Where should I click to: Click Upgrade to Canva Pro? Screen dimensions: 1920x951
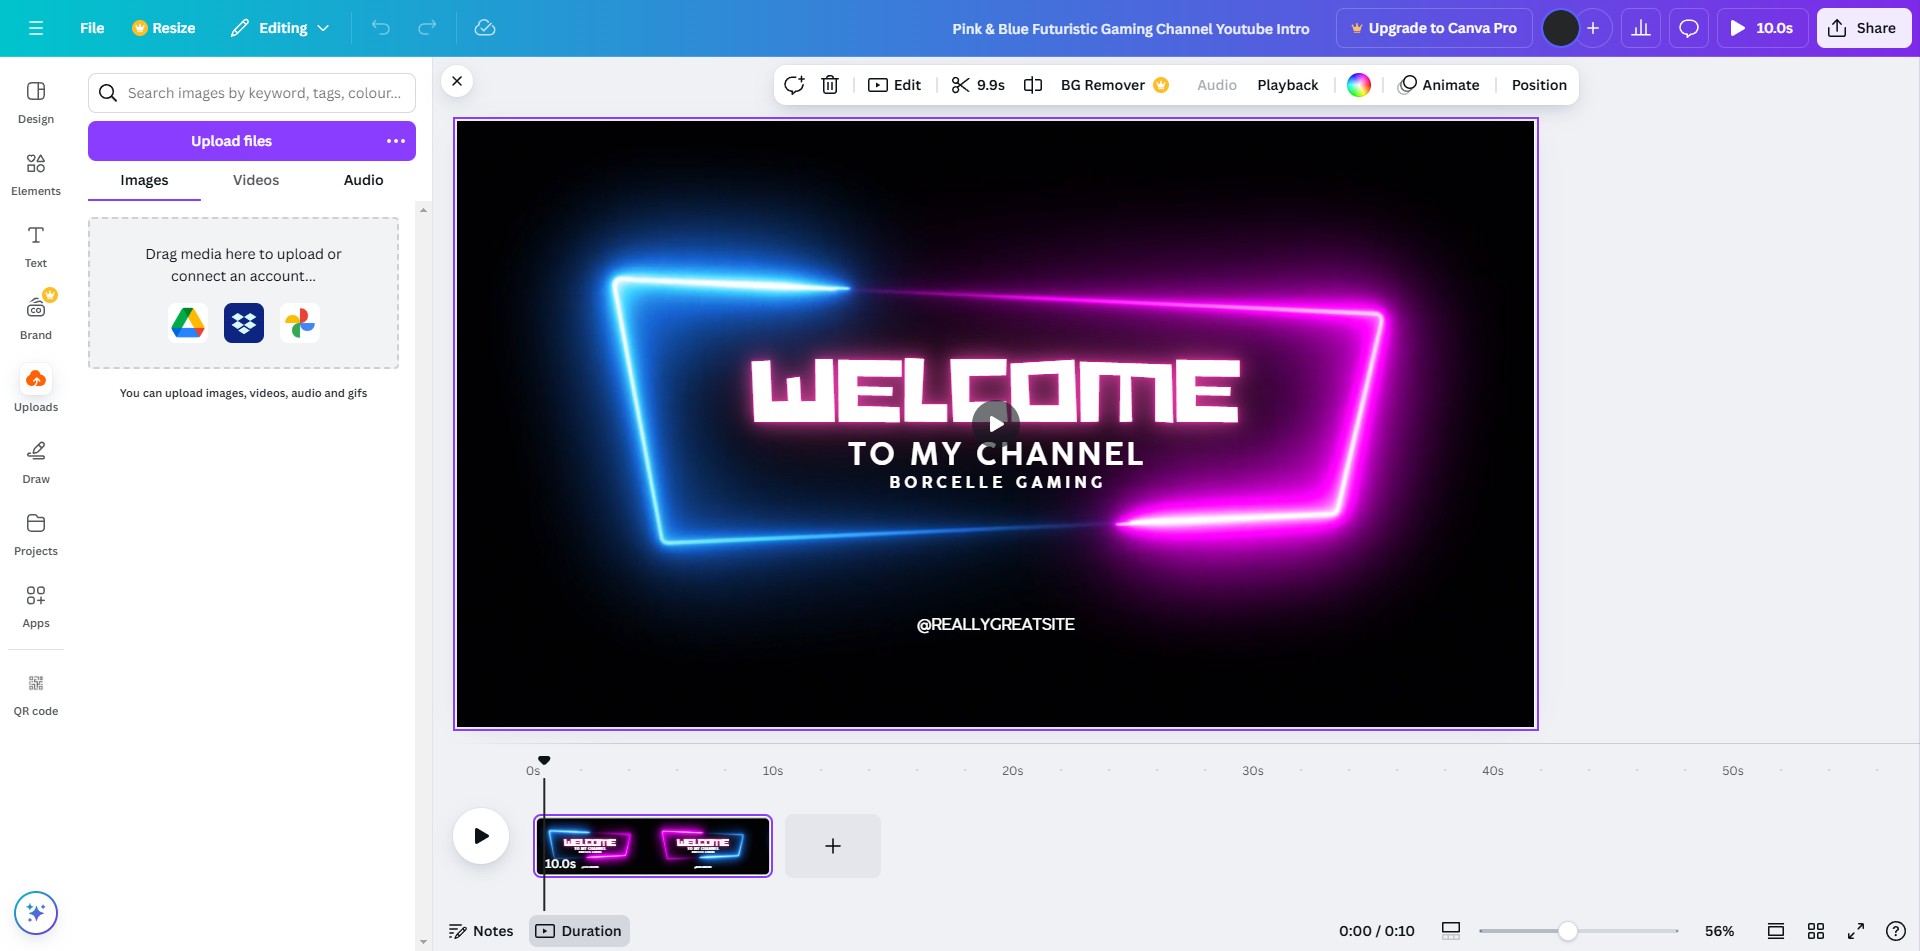[1434, 28]
